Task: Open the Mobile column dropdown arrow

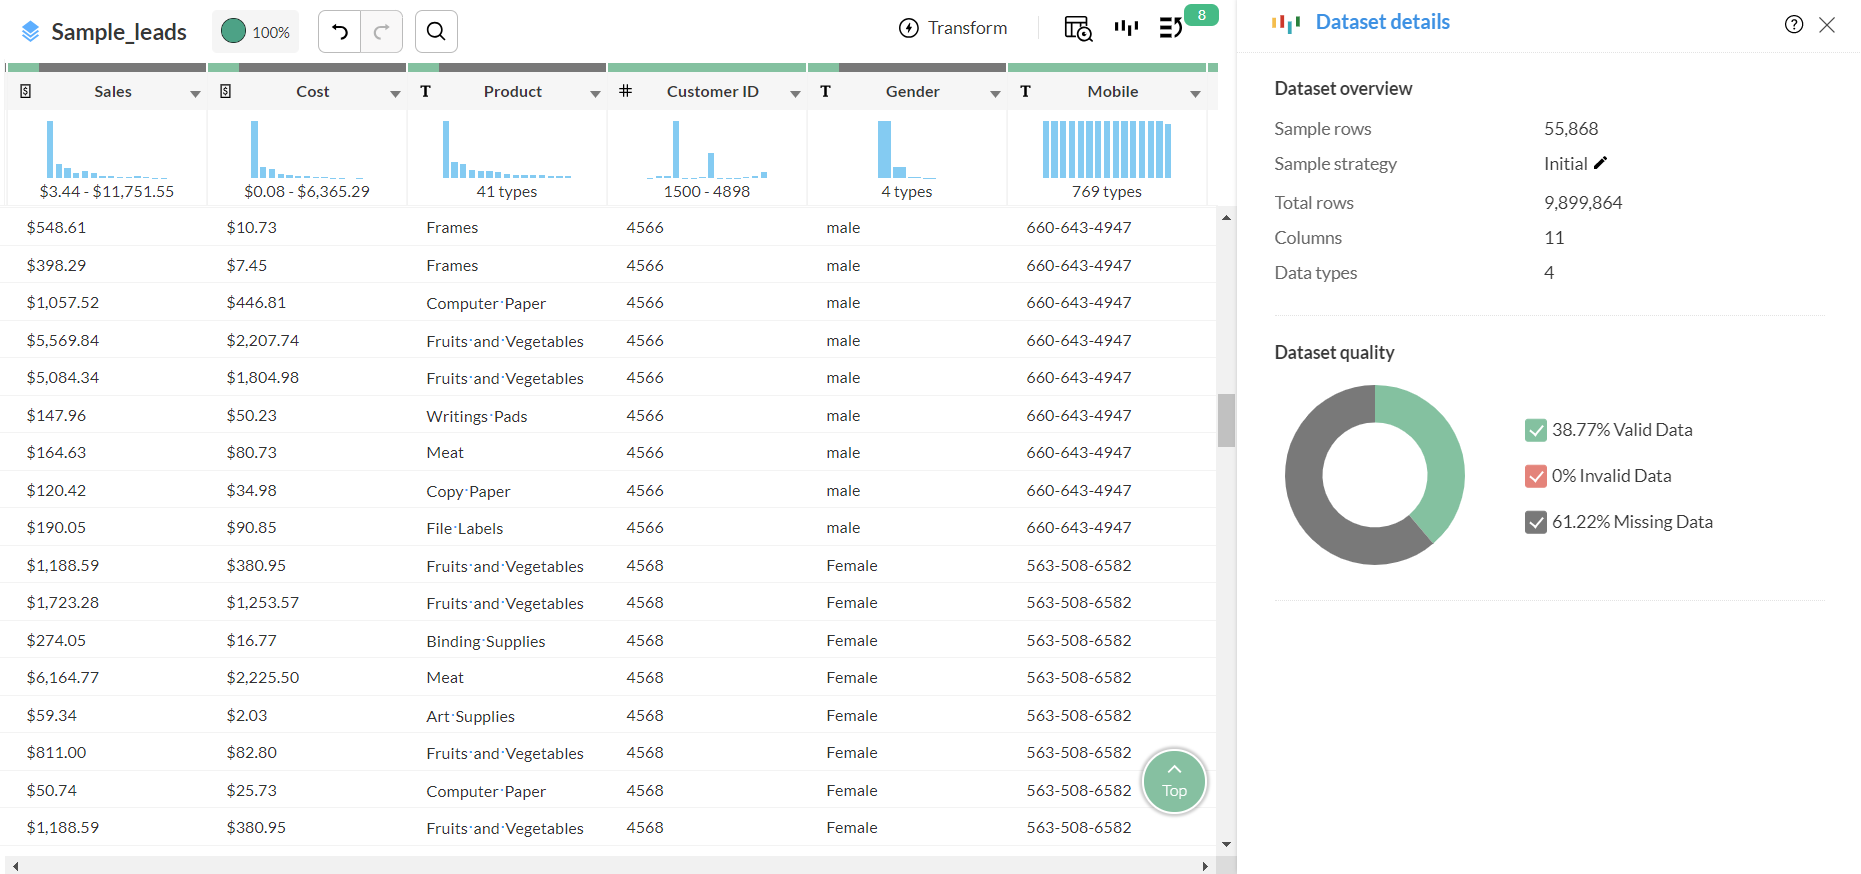Action: 1195,93
